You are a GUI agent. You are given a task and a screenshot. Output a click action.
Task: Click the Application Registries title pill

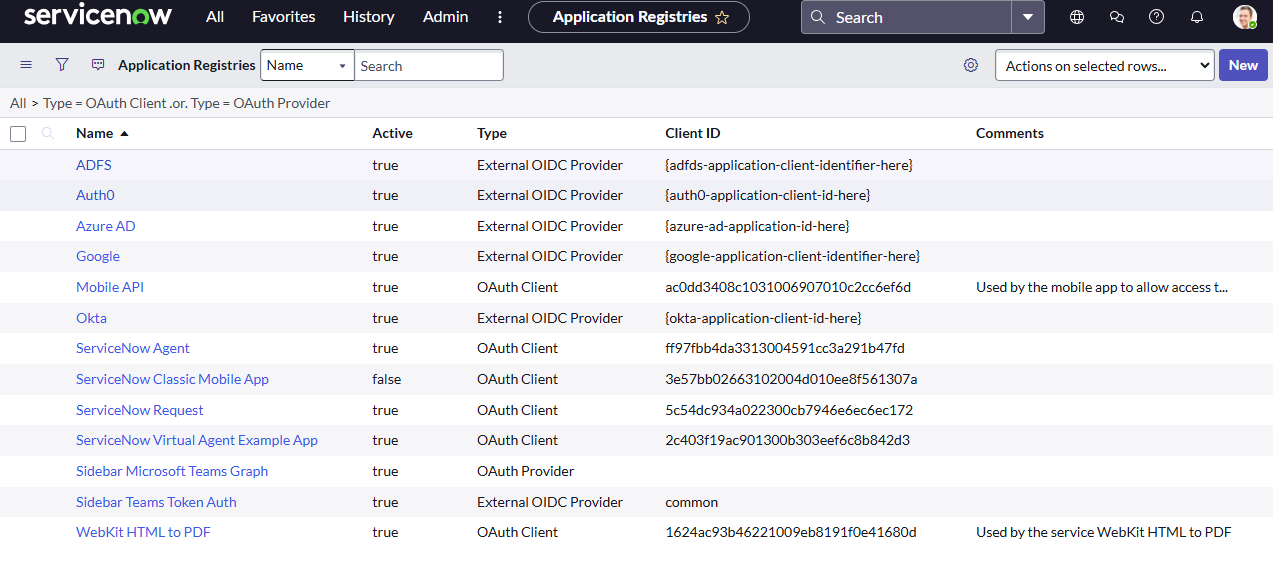pos(639,17)
